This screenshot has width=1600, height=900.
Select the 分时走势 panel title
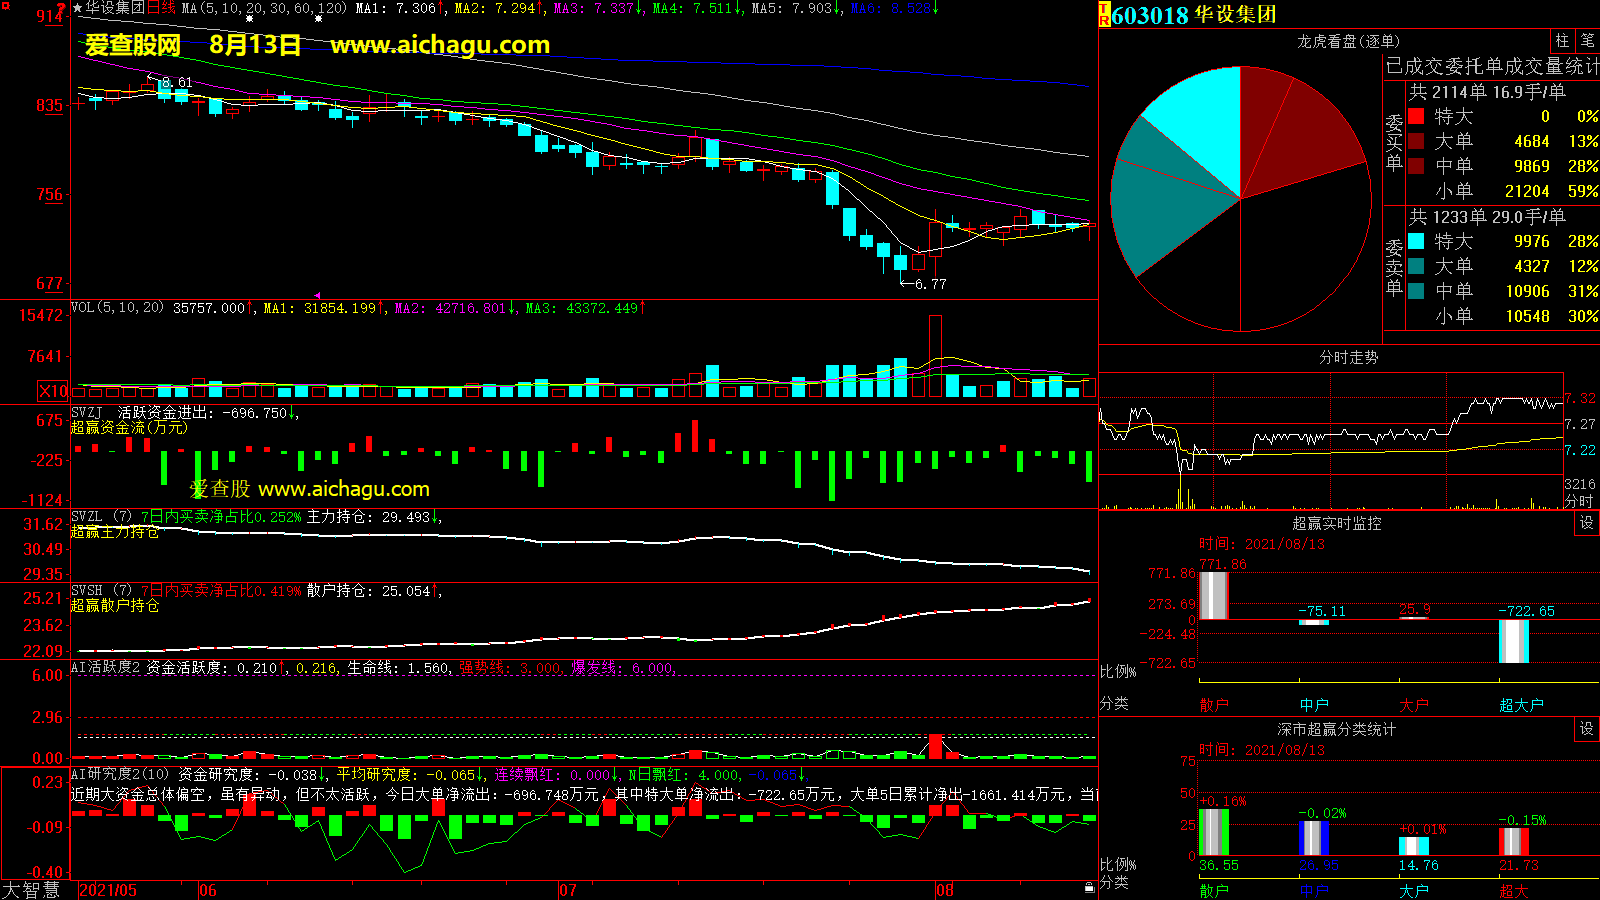(x=1348, y=357)
